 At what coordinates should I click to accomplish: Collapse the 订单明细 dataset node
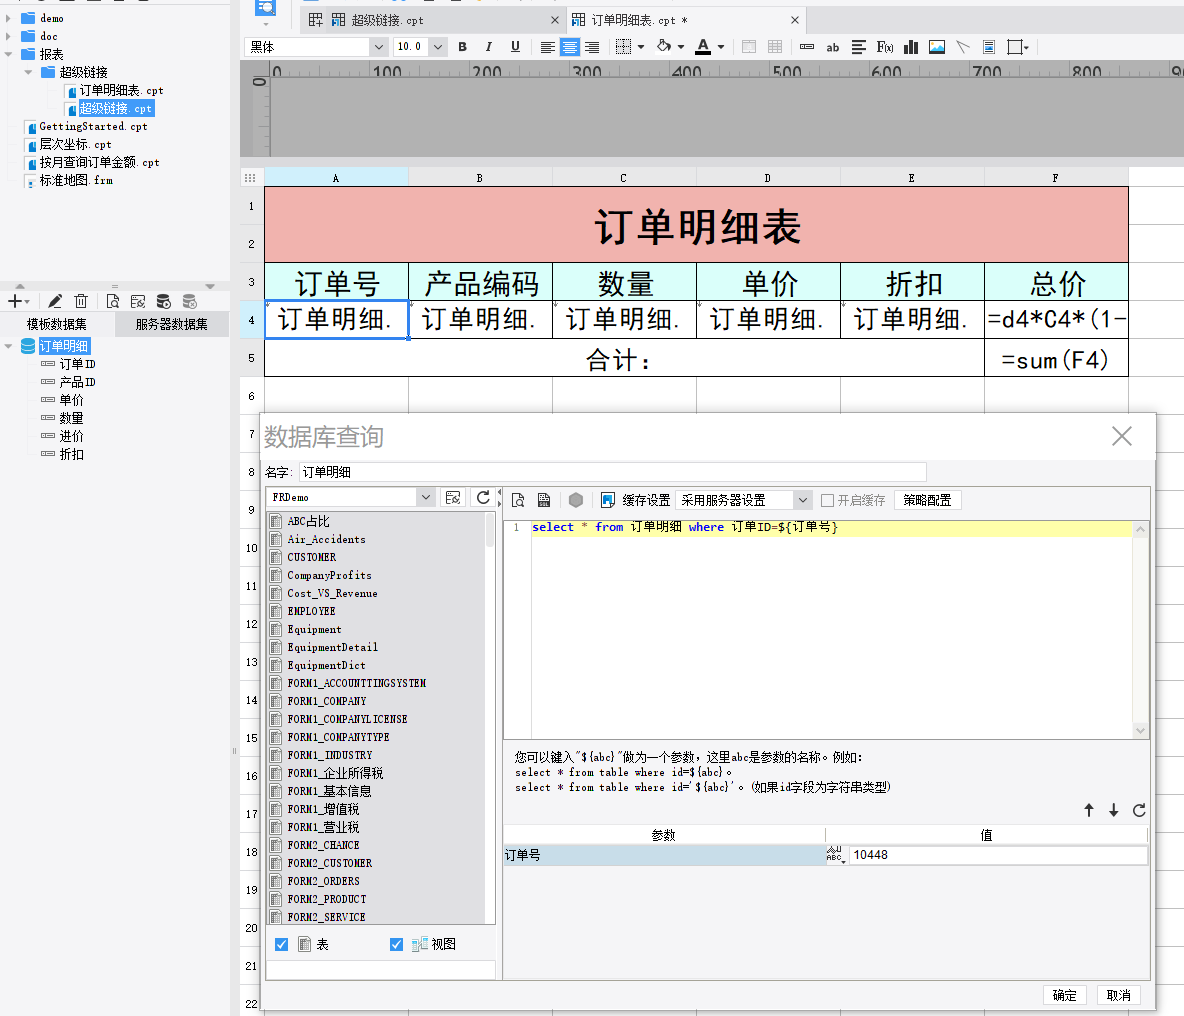(x=8, y=346)
